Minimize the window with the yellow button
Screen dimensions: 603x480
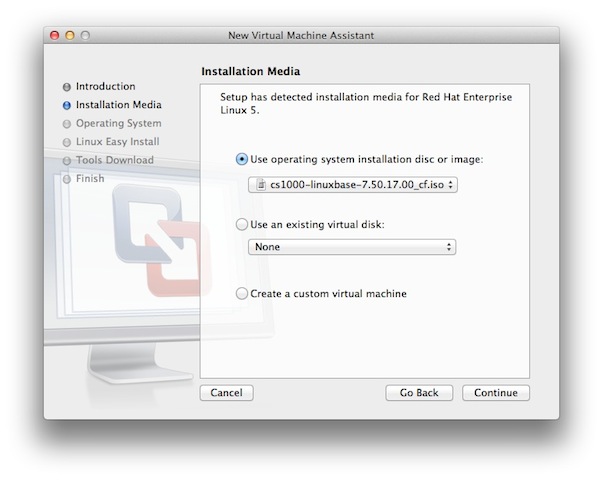(x=70, y=35)
